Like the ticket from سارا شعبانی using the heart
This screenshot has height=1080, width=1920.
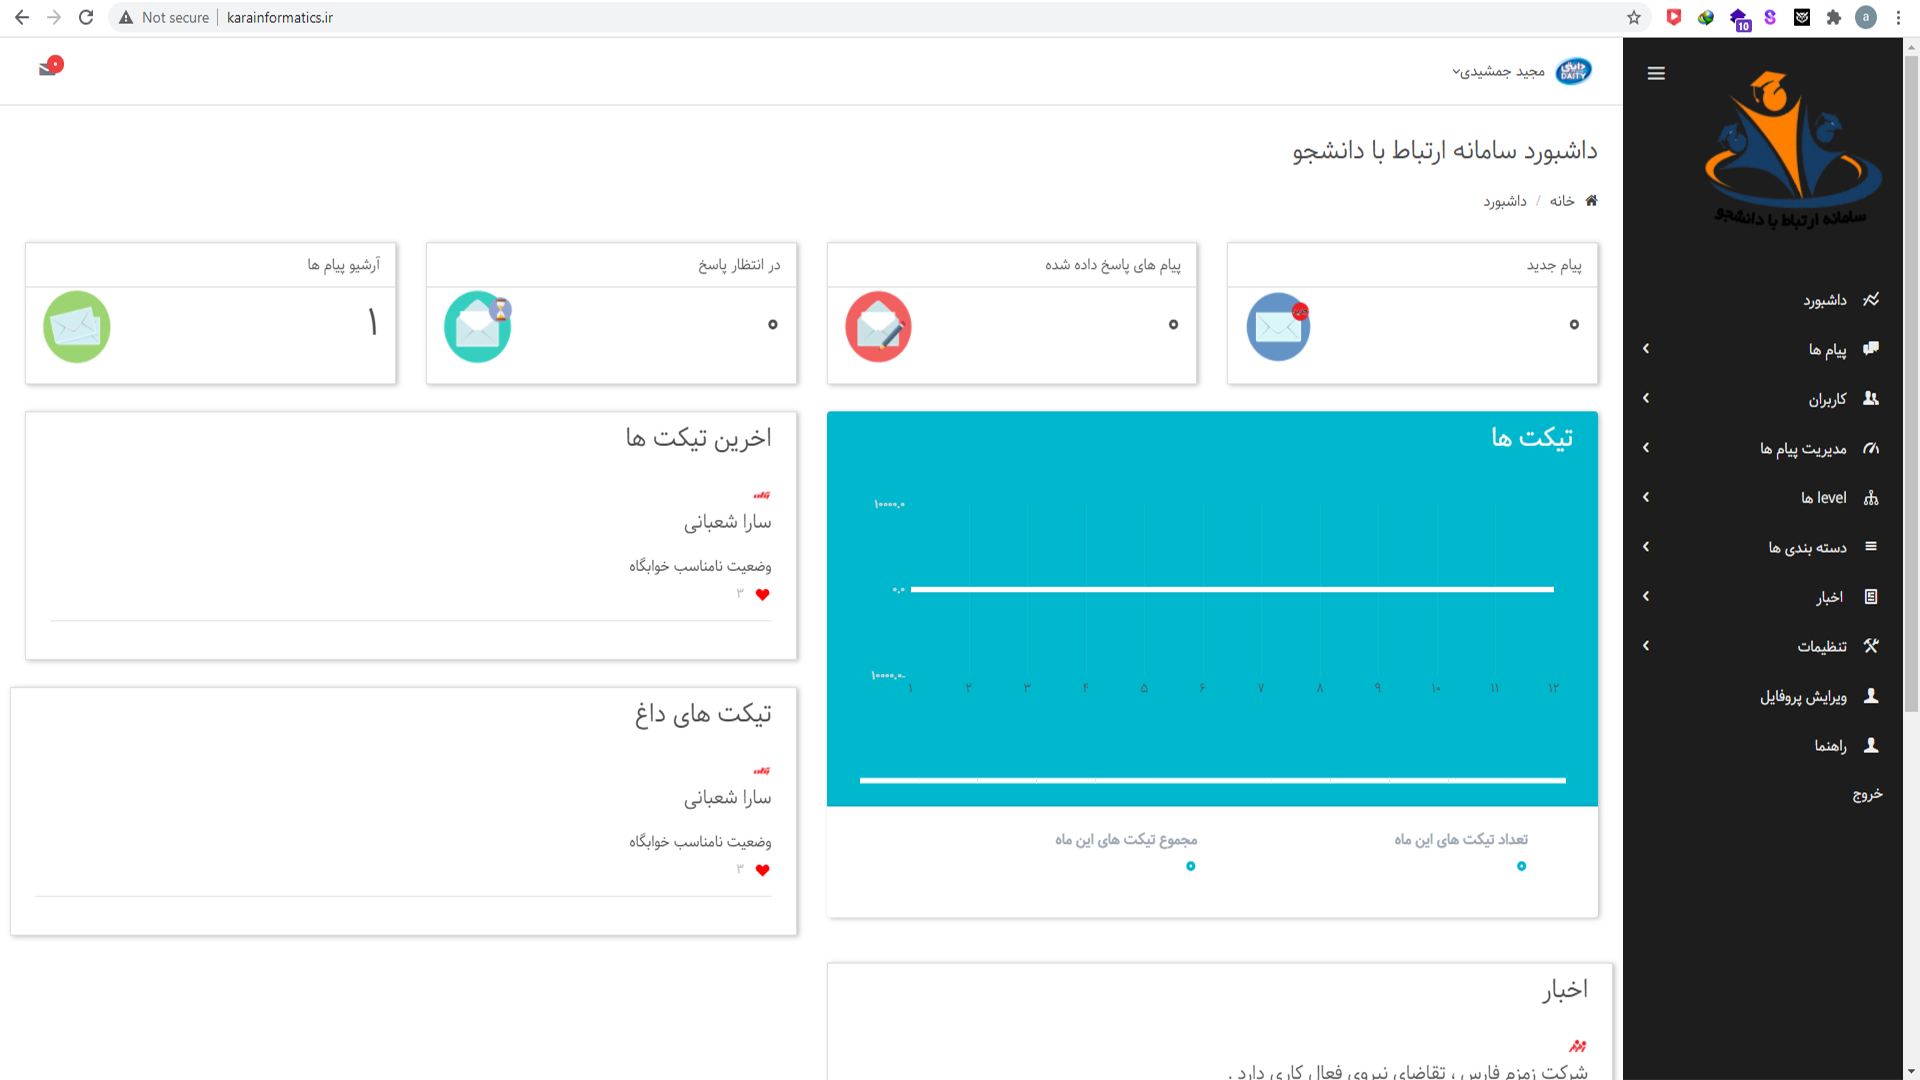(x=763, y=595)
